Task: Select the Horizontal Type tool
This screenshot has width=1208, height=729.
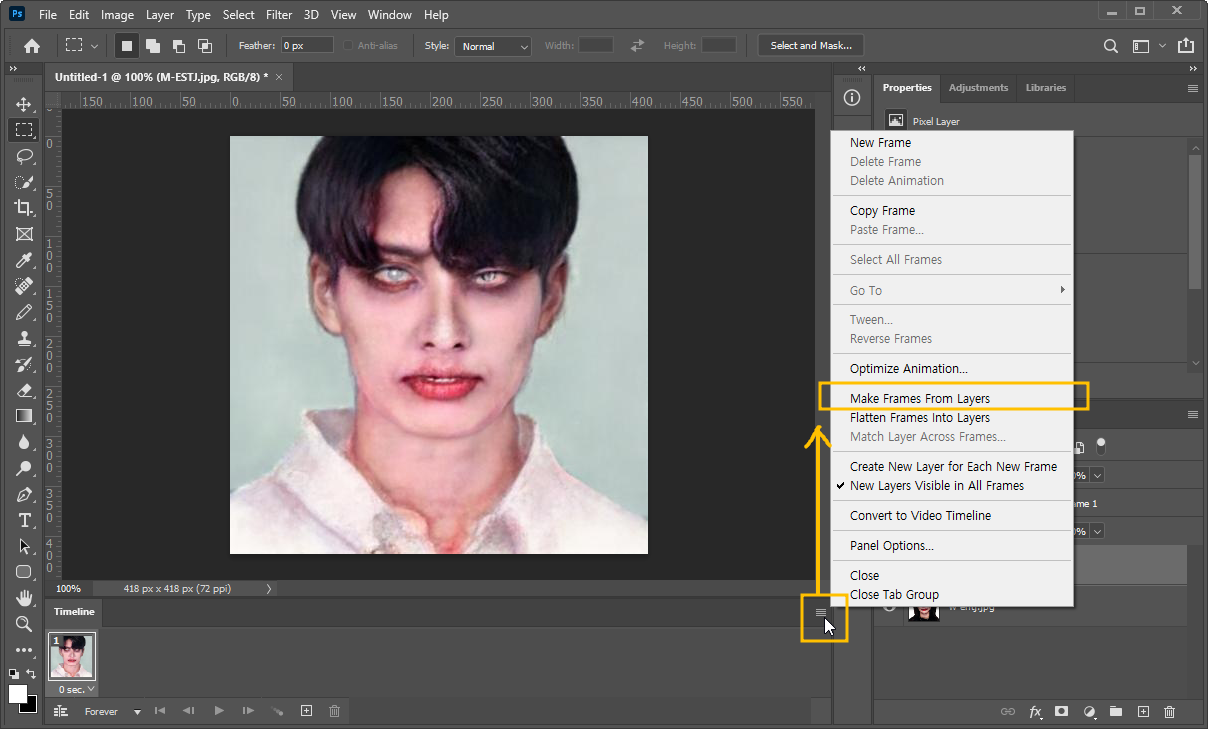Action: coord(24,520)
